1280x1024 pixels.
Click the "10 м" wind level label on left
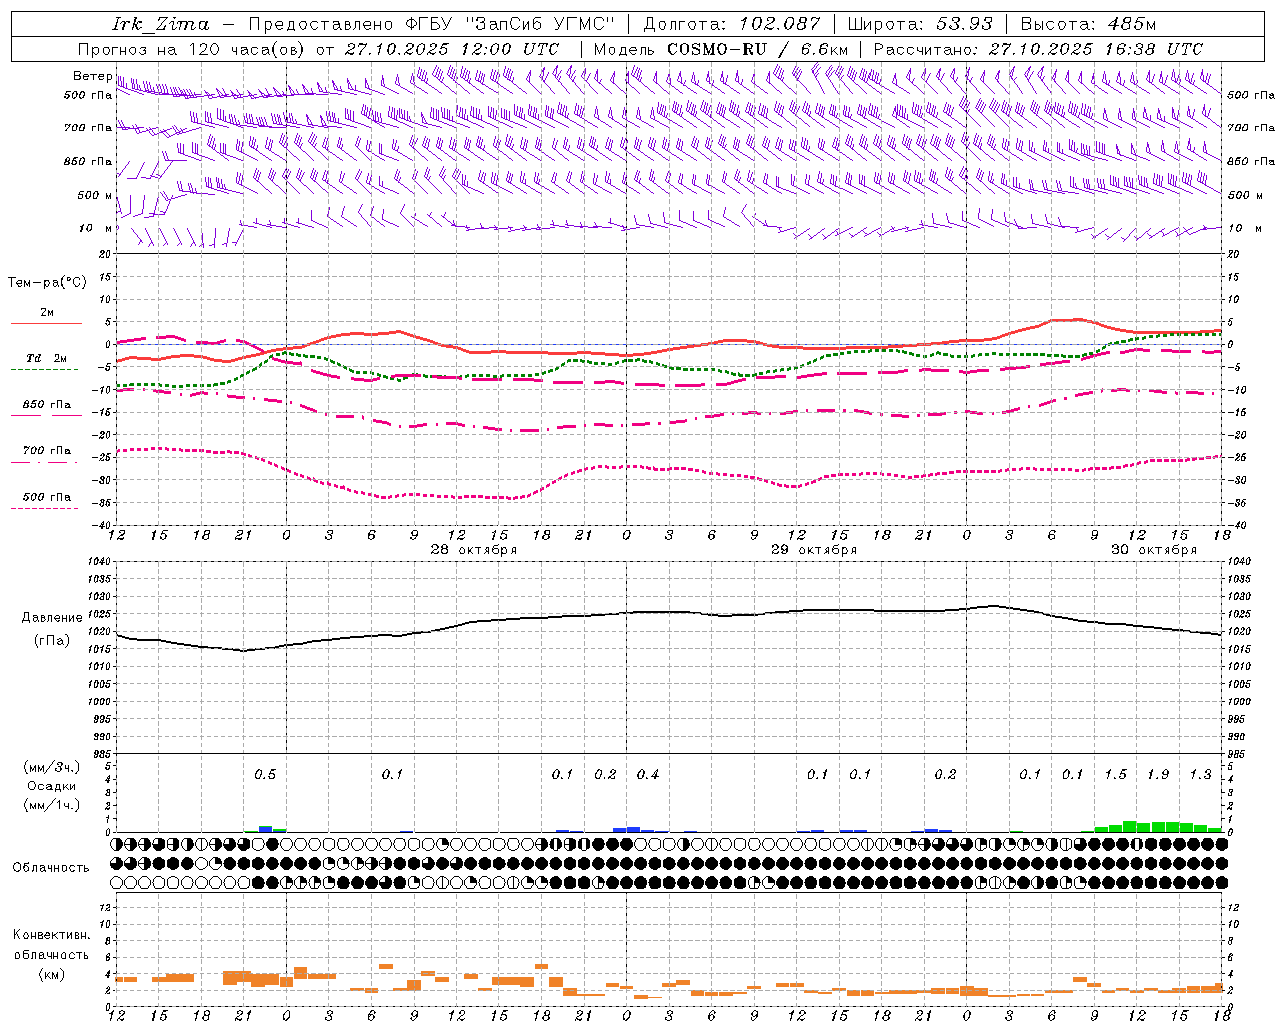click(96, 228)
